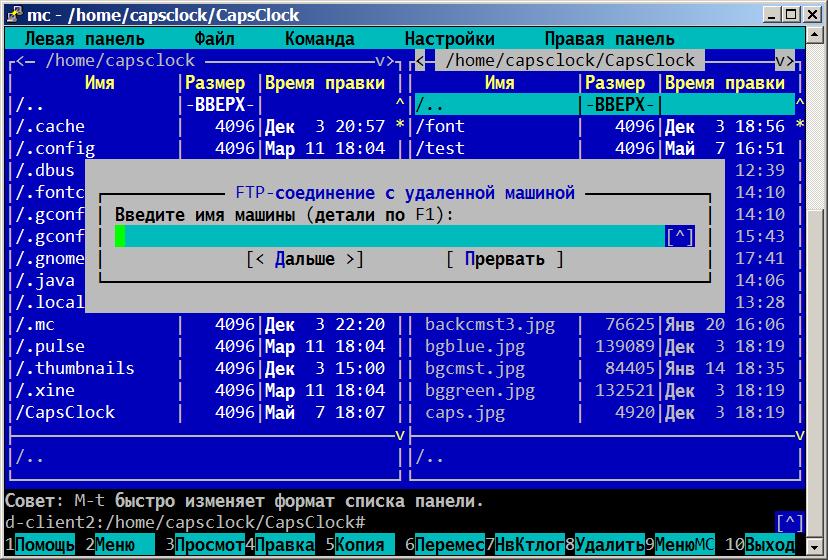Open command line history [^] button

click(x=789, y=522)
